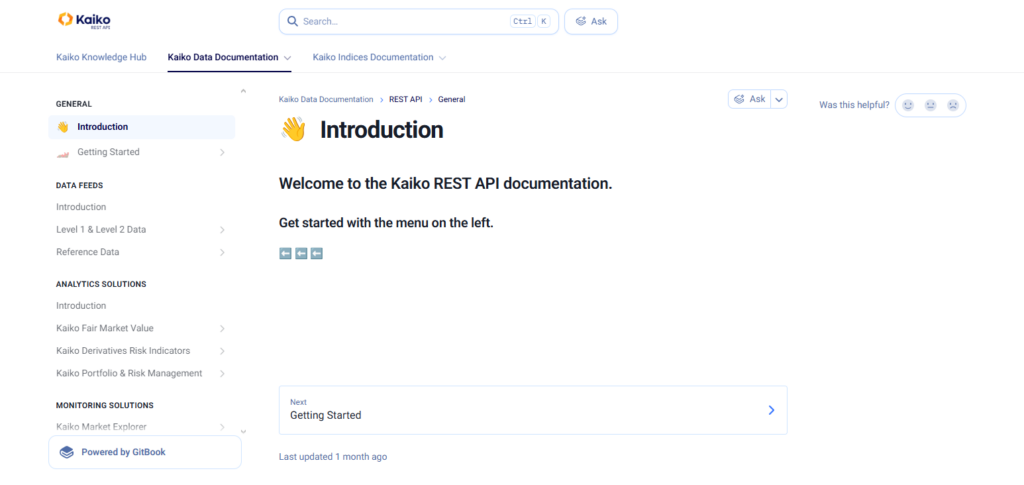Expand Kaiko Market Explorer section
The image size is (1024, 485).
[222, 427]
